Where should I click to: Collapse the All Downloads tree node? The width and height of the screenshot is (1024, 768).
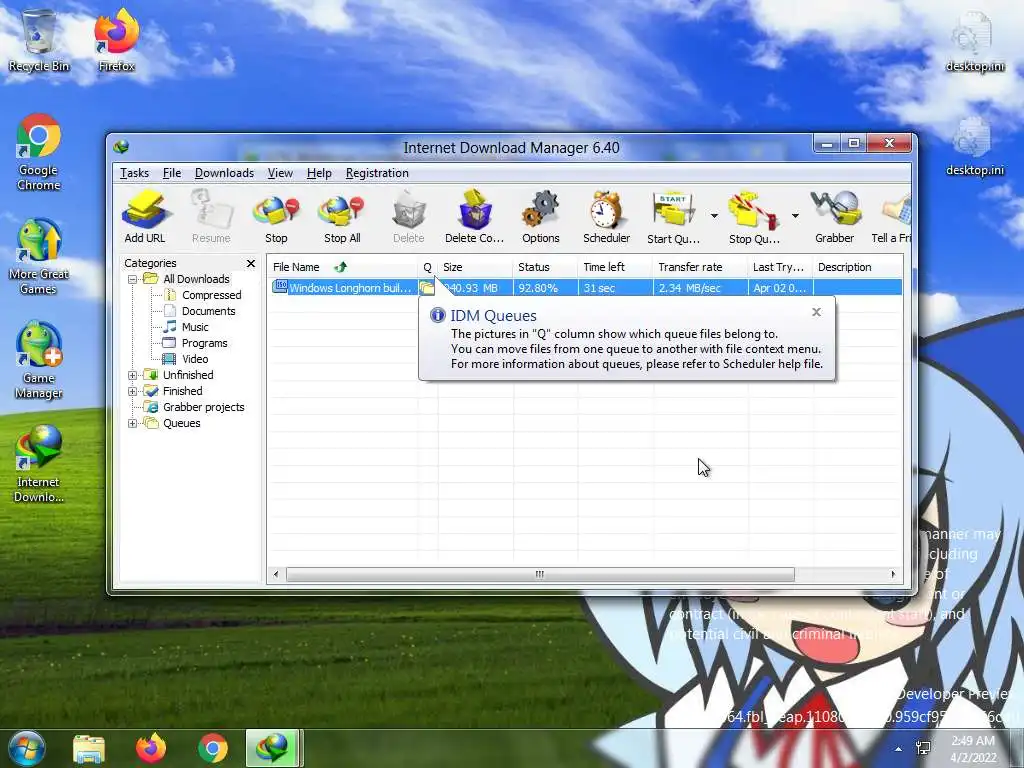(x=133, y=280)
